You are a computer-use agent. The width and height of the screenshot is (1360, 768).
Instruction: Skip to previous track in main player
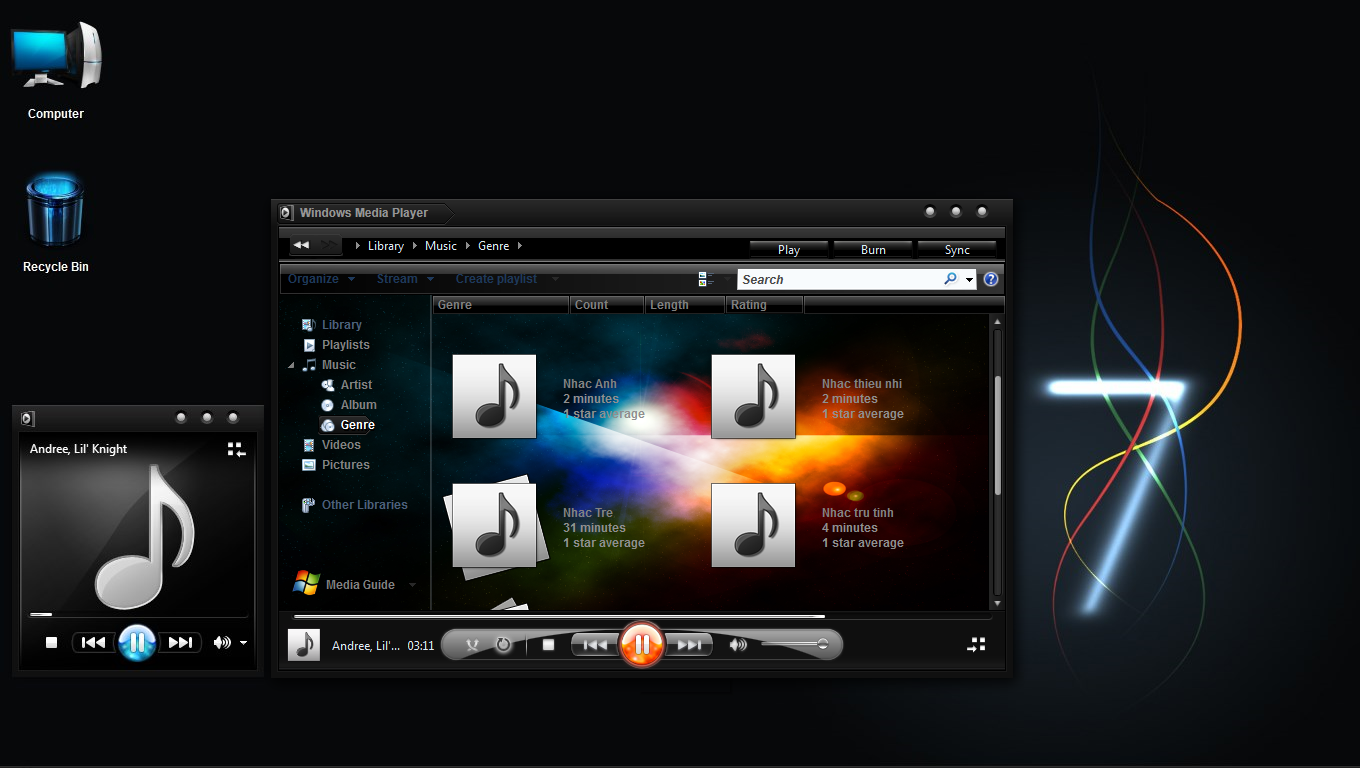tap(595, 645)
